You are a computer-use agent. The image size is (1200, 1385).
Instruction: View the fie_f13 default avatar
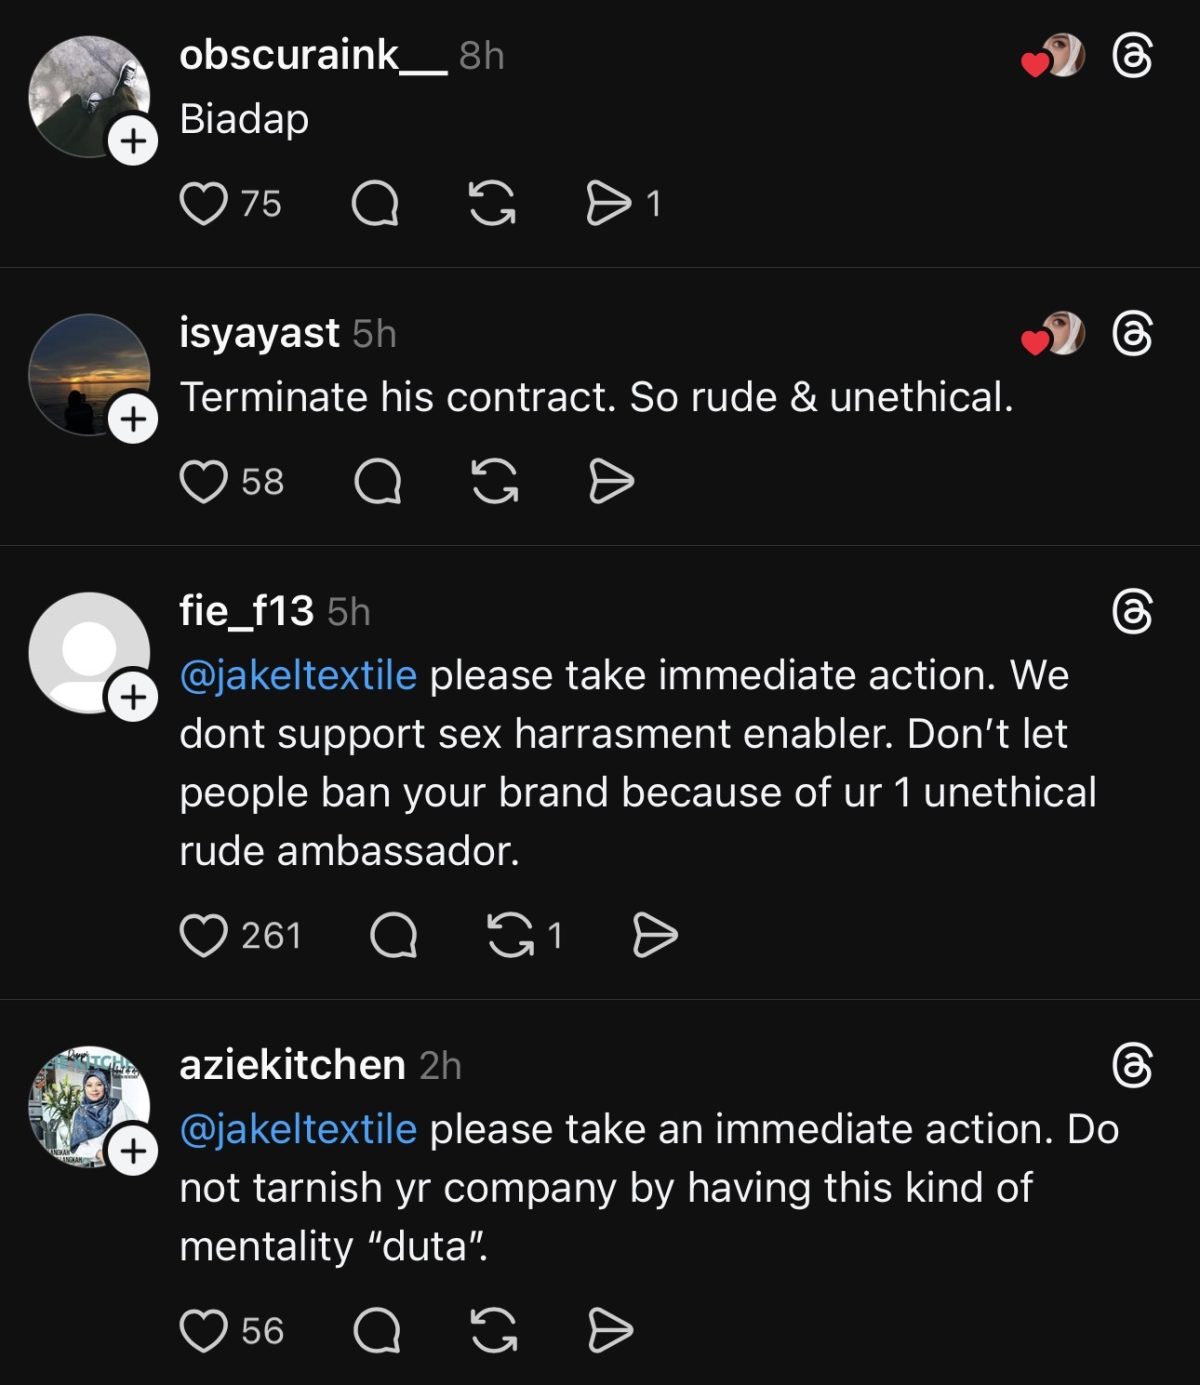coord(84,650)
